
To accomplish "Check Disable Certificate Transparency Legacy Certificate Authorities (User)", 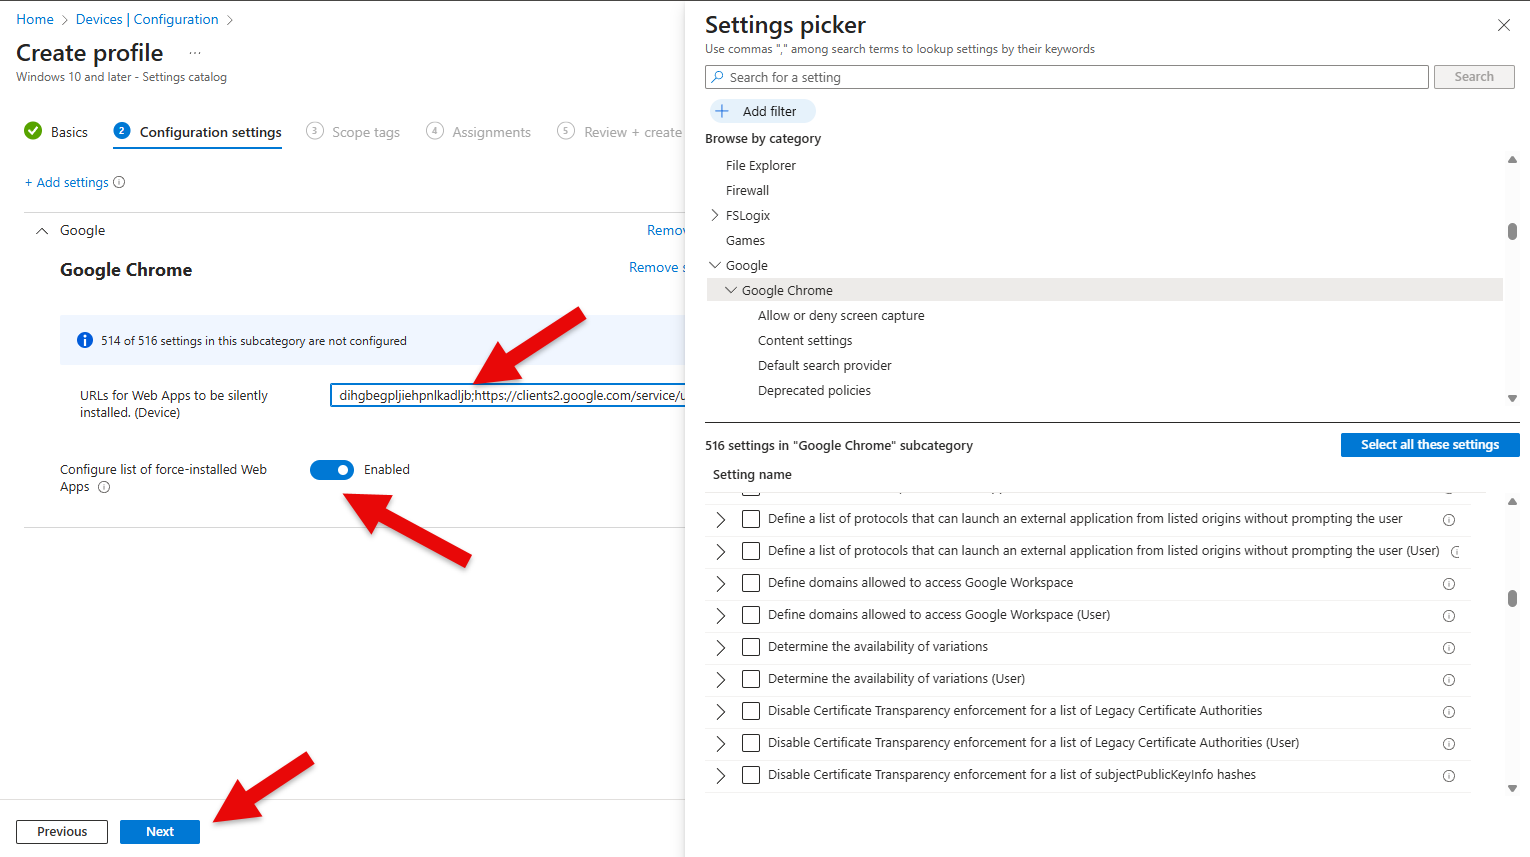I will [x=751, y=743].
